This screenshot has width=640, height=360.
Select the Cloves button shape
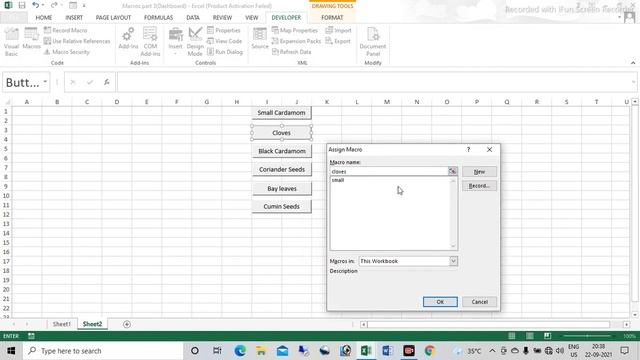coord(281,133)
